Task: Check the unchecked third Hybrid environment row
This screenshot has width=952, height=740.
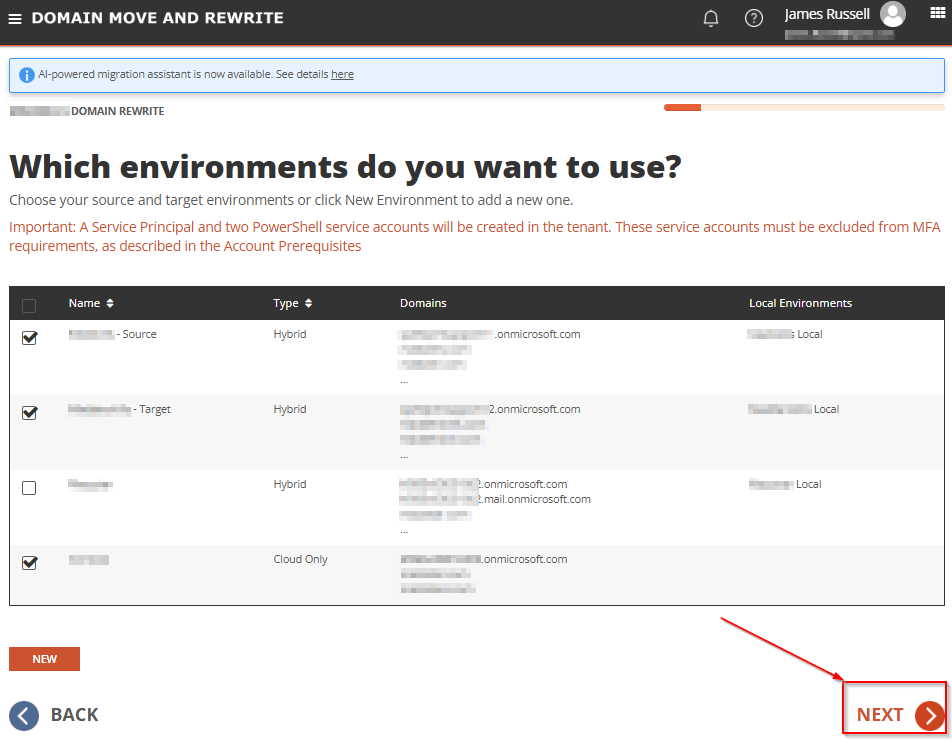Action: [x=29, y=488]
